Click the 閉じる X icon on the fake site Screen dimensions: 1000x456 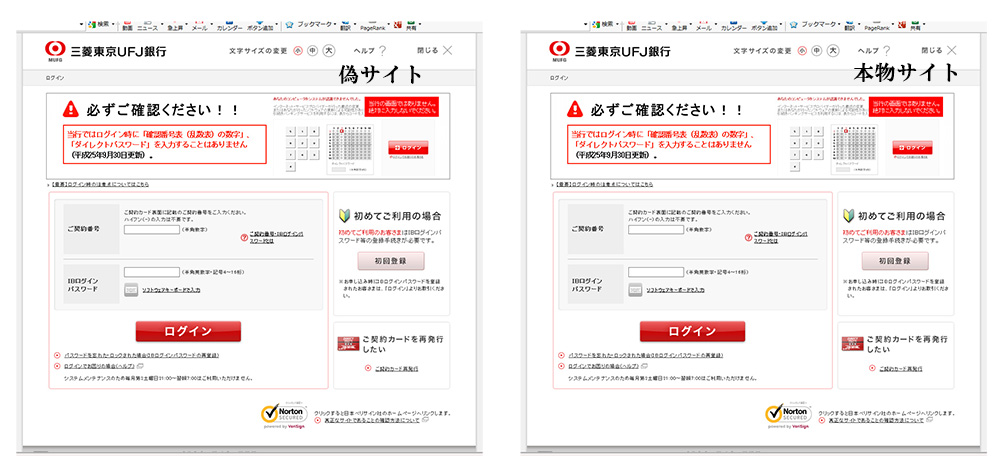point(447,50)
